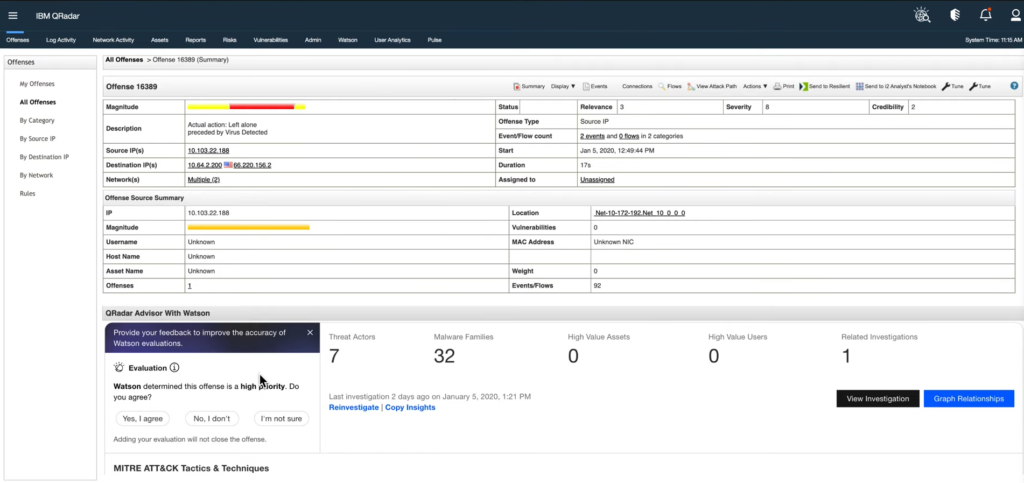Select All Offenses in sidebar
The width and height of the screenshot is (1024, 483).
[38, 102]
